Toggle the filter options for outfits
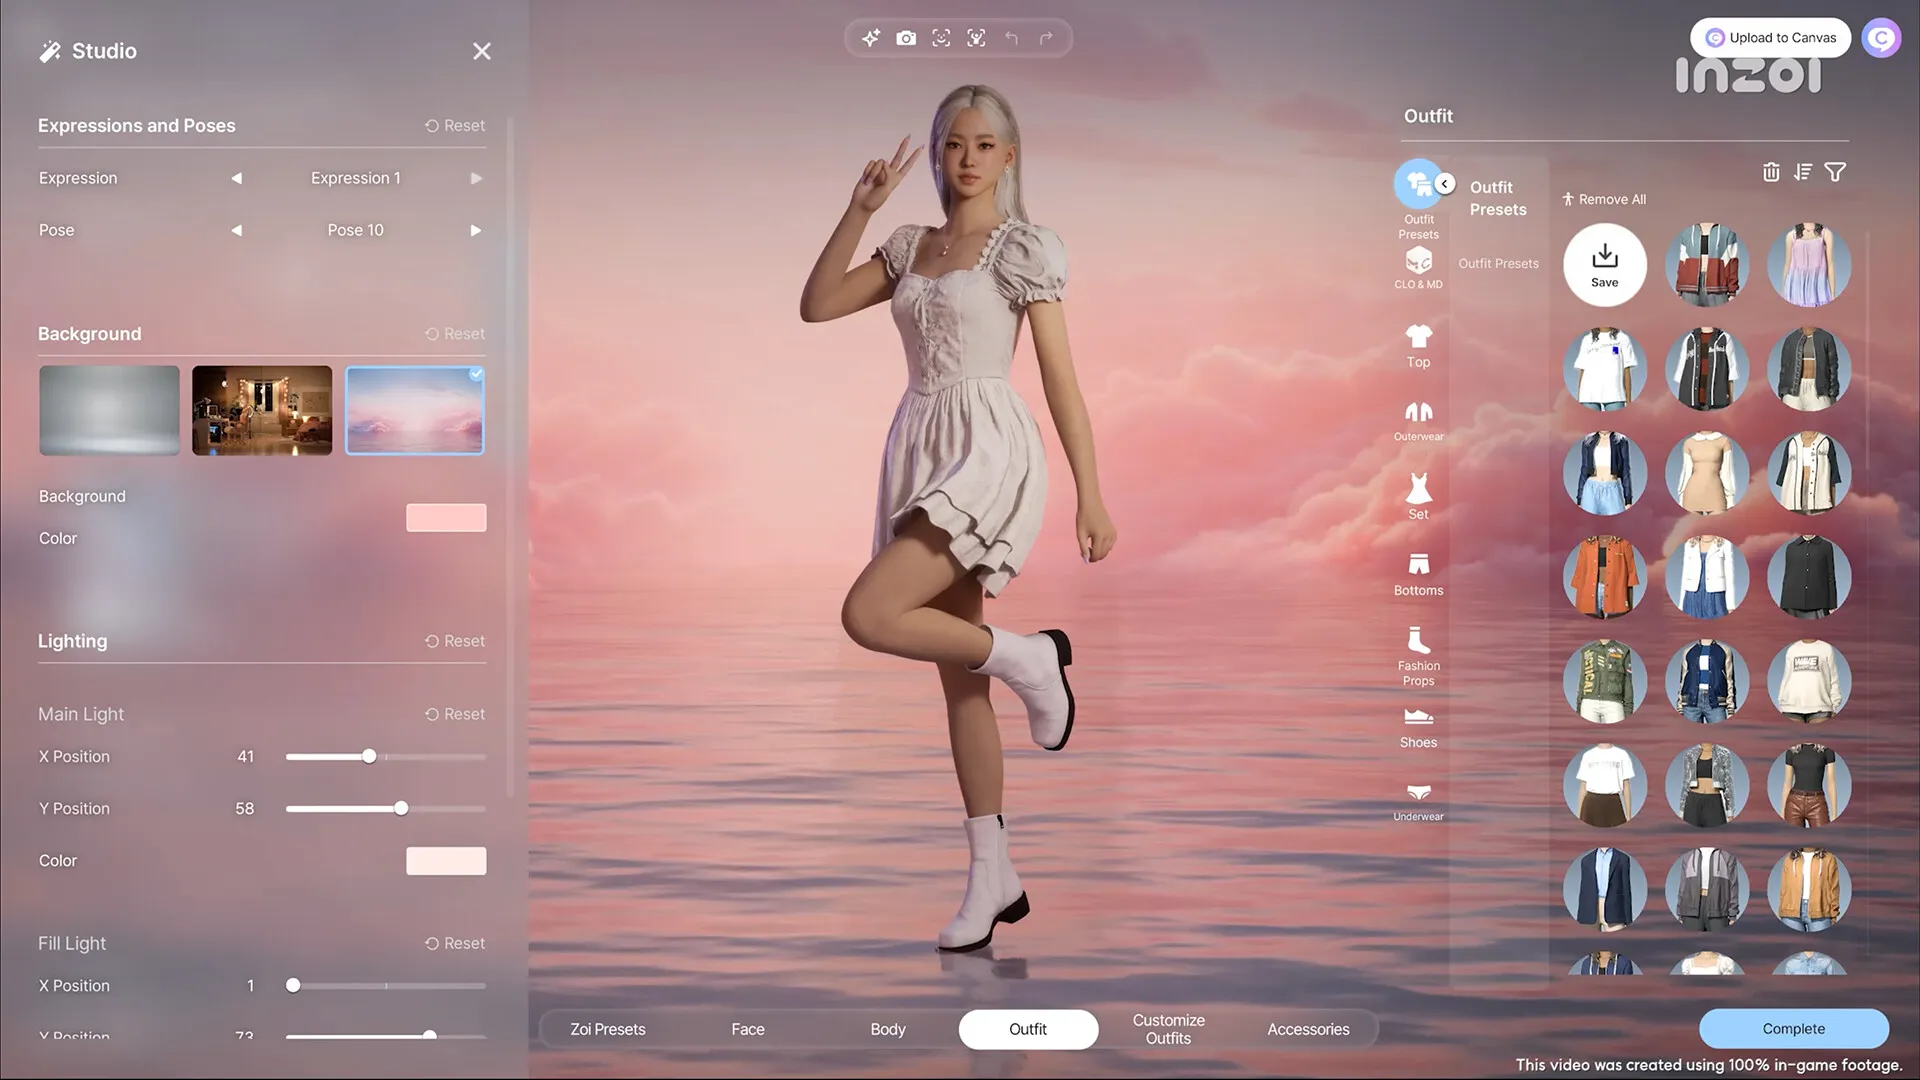The image size is (1920, 1080). (x=1836, y=171)
